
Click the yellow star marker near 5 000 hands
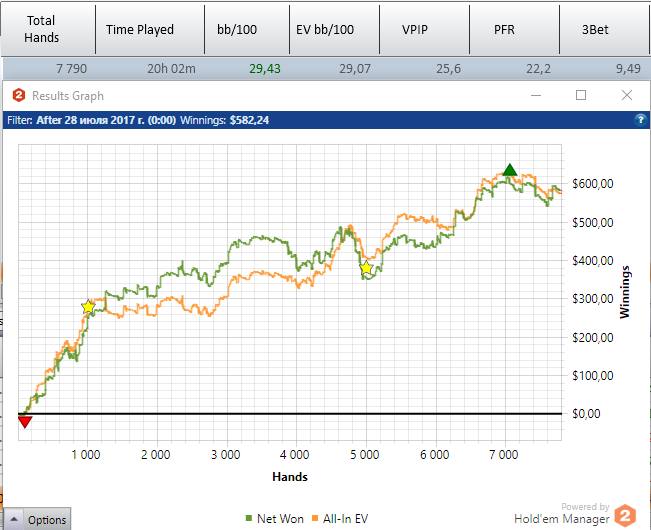[x=366, y=268]
